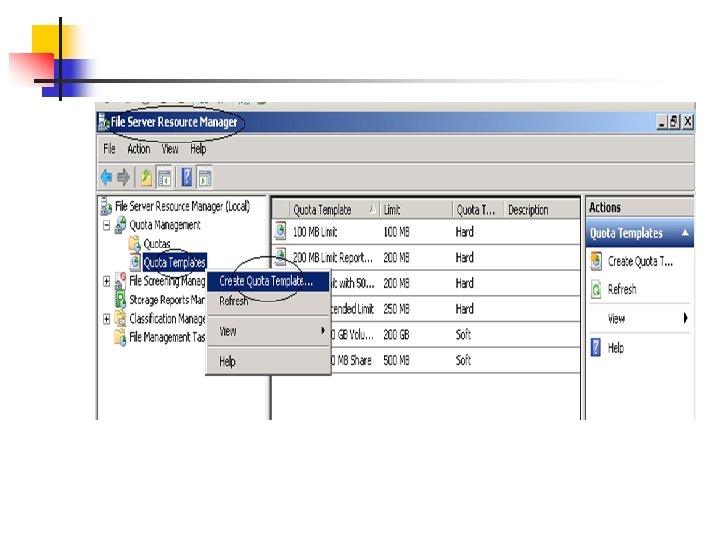Viewport: 720px width, 540px height.
Task: Sort by the Quota Template column header
Action: [x=335, y=210]
